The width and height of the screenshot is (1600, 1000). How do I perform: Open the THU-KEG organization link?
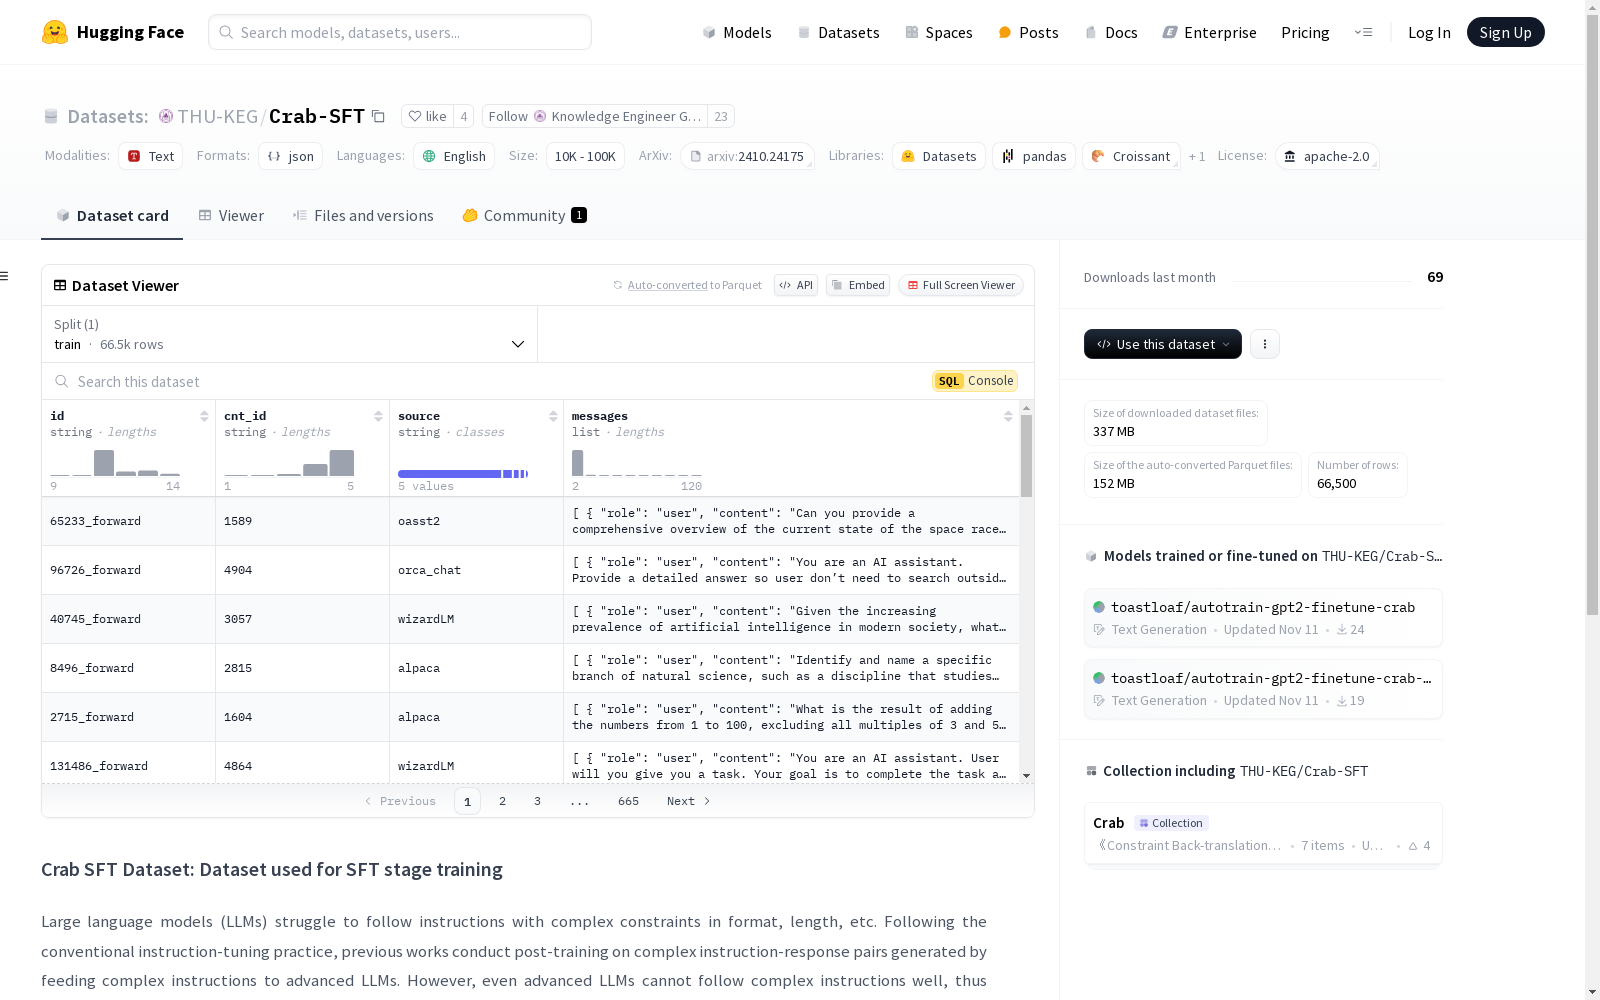[x=217, y=116]
